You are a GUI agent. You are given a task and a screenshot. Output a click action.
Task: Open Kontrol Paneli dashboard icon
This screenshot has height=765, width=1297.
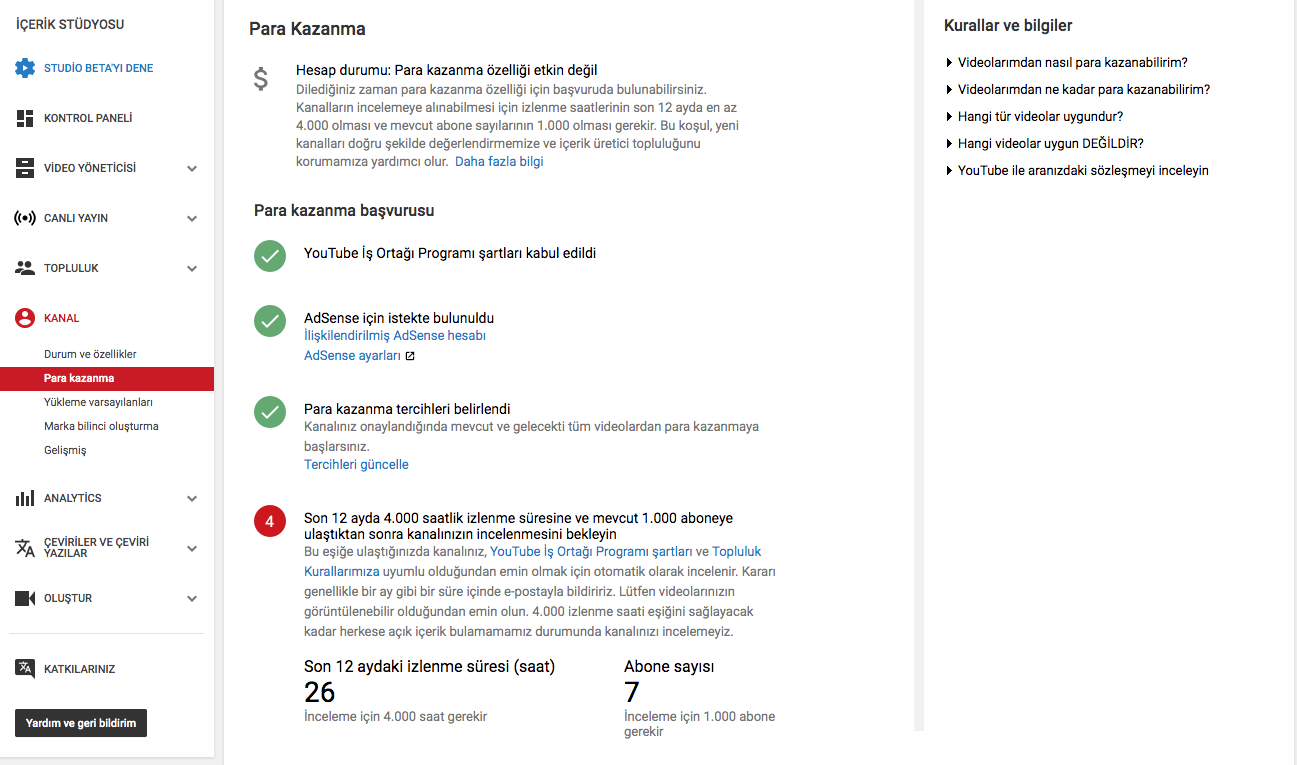click(x=25, y=118)
